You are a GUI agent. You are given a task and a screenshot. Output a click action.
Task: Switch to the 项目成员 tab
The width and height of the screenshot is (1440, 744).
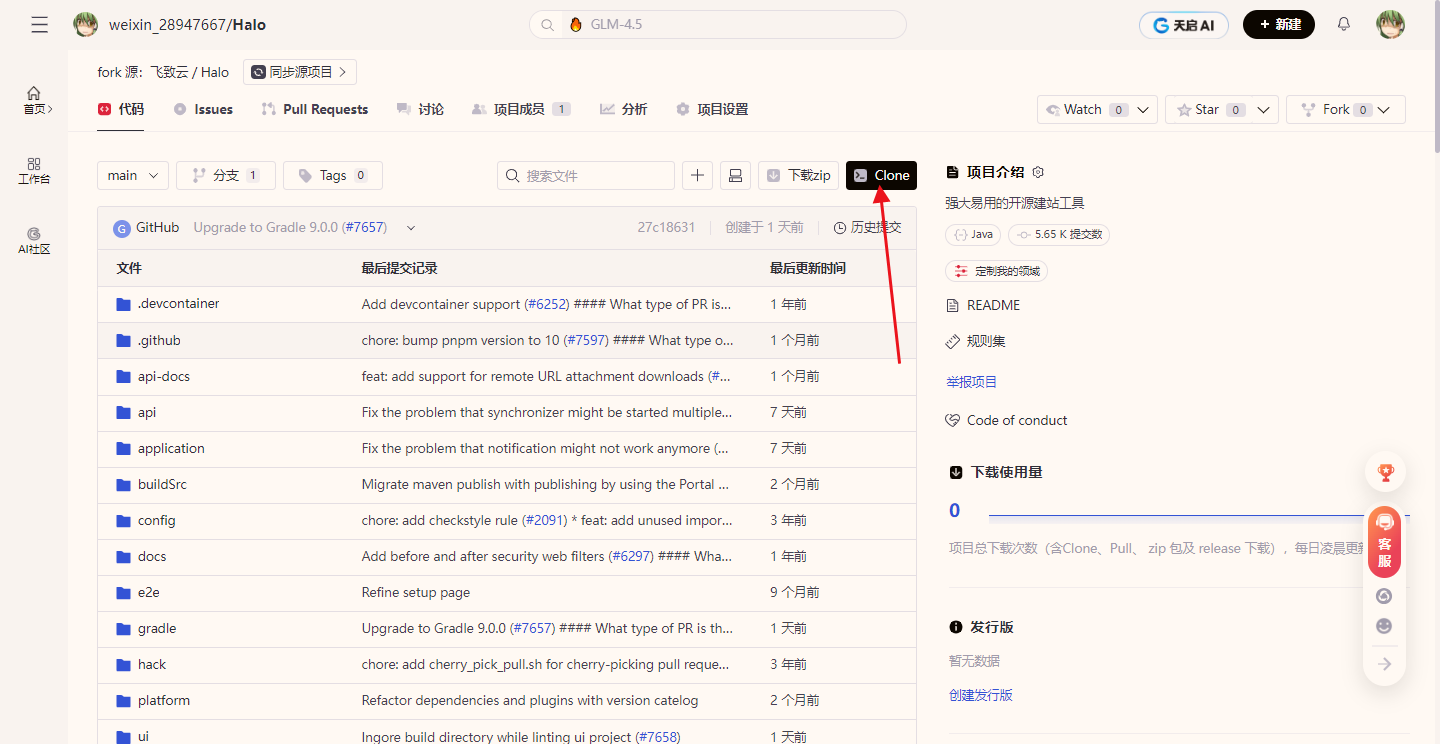tap(521, 109)
